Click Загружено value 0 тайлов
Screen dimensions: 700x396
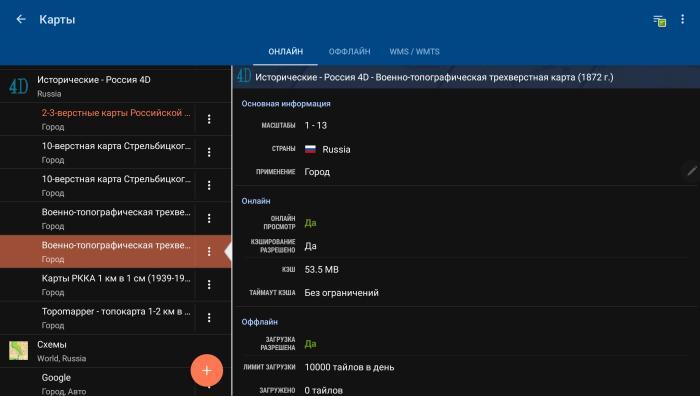pos(324,391)
